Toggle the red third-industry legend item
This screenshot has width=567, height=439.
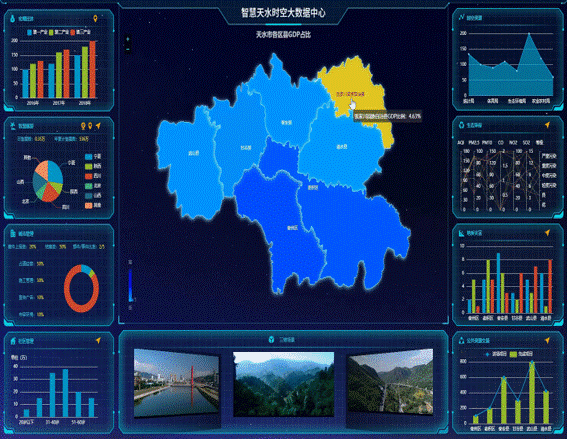point(81,32)
